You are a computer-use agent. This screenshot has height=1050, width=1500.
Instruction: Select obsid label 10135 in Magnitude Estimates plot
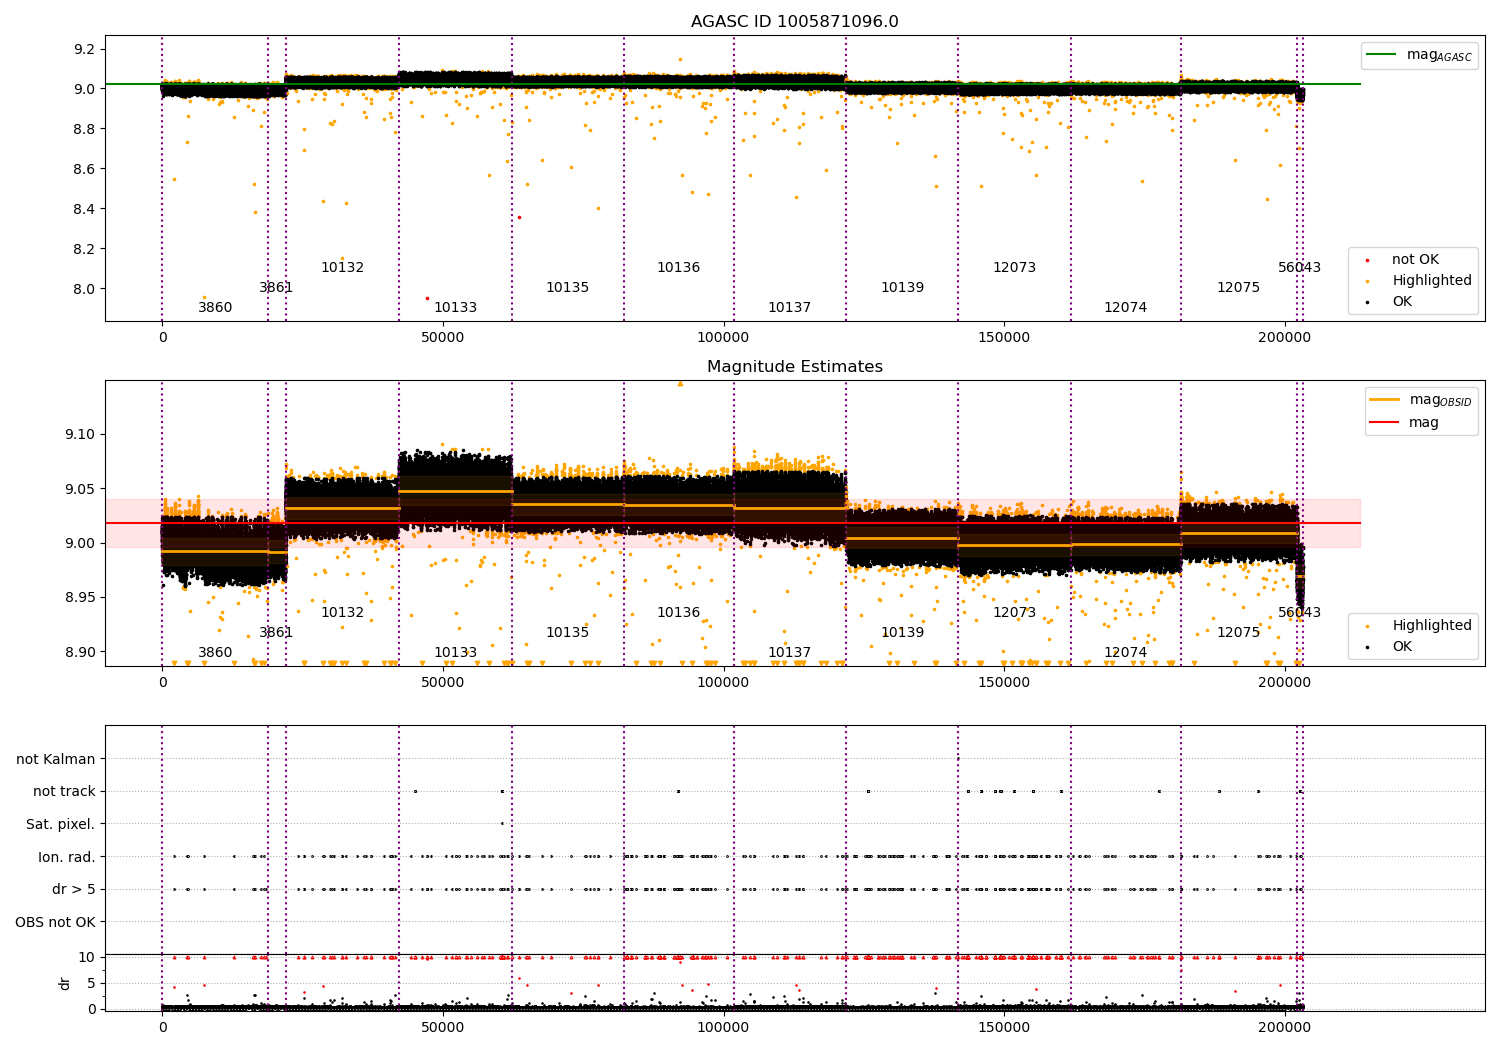point(567,633)
